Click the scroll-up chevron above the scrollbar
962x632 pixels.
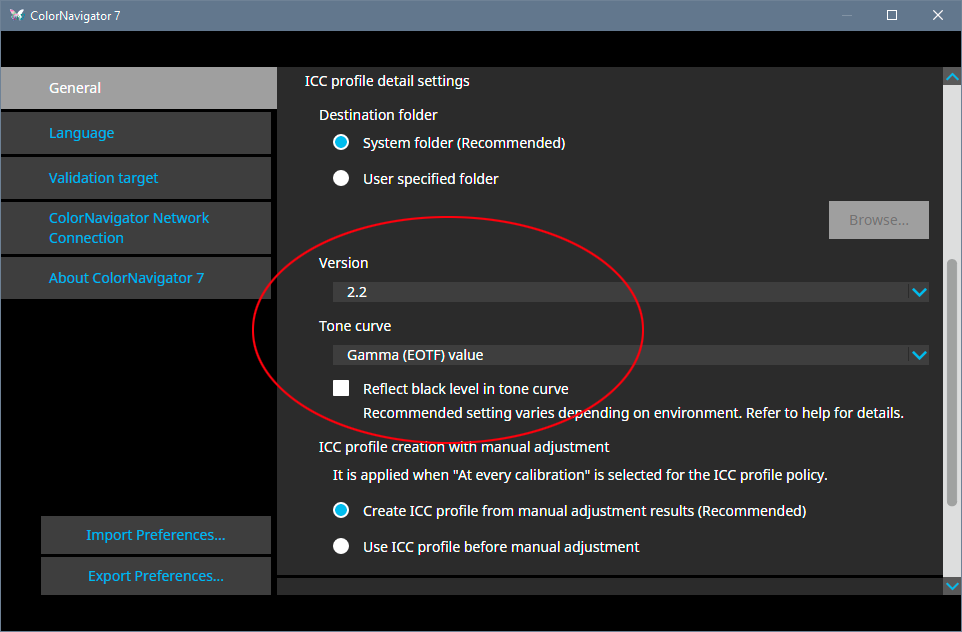click(x=952, y=75)
